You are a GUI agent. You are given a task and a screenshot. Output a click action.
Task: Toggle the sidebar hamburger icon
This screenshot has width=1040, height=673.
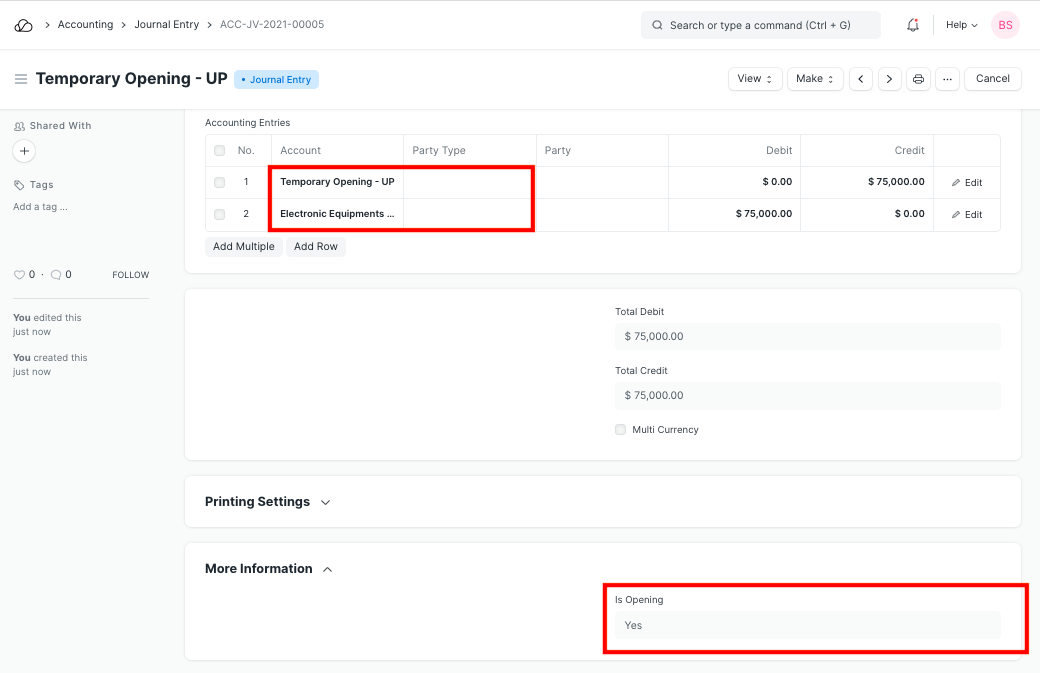coord(21,79)
